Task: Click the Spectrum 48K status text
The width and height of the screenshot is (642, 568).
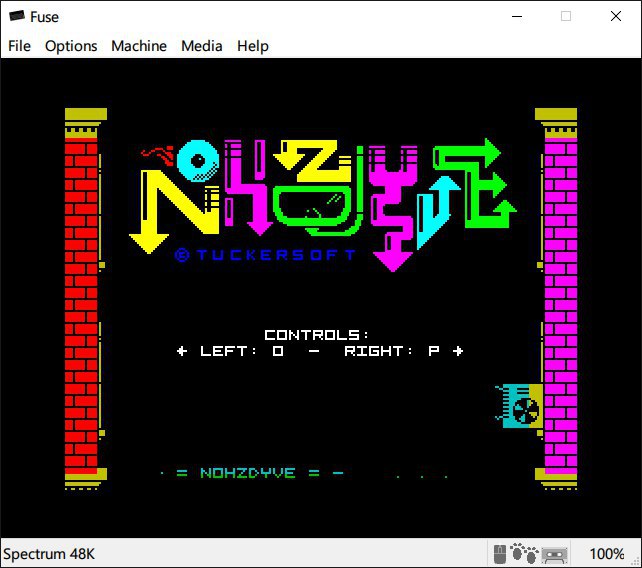Action: (49, 554)
